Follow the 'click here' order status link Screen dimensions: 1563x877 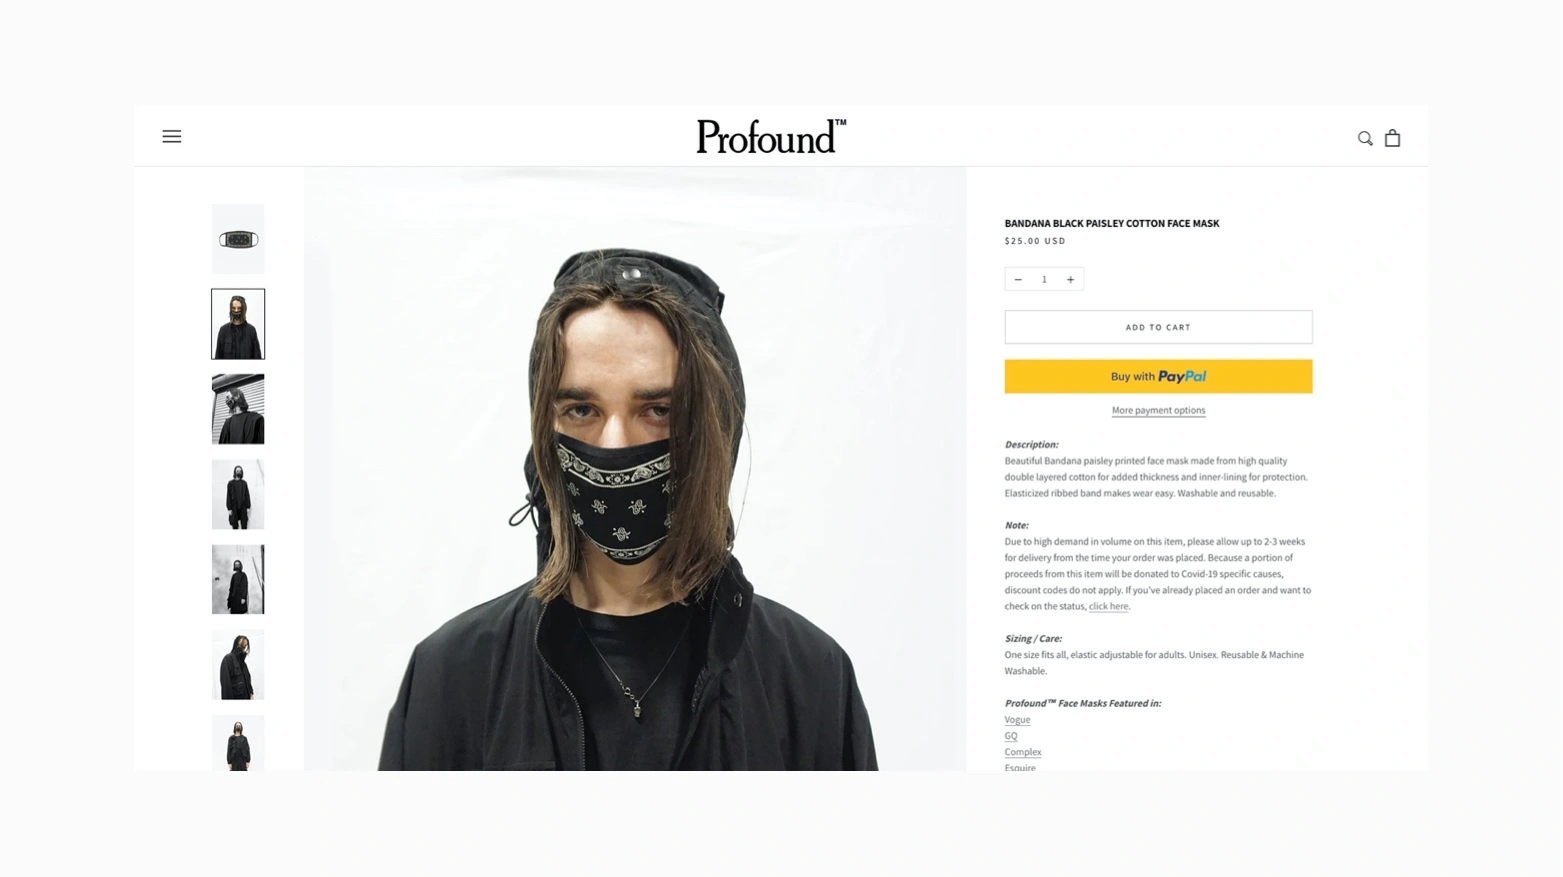[x=1108, y=606]
